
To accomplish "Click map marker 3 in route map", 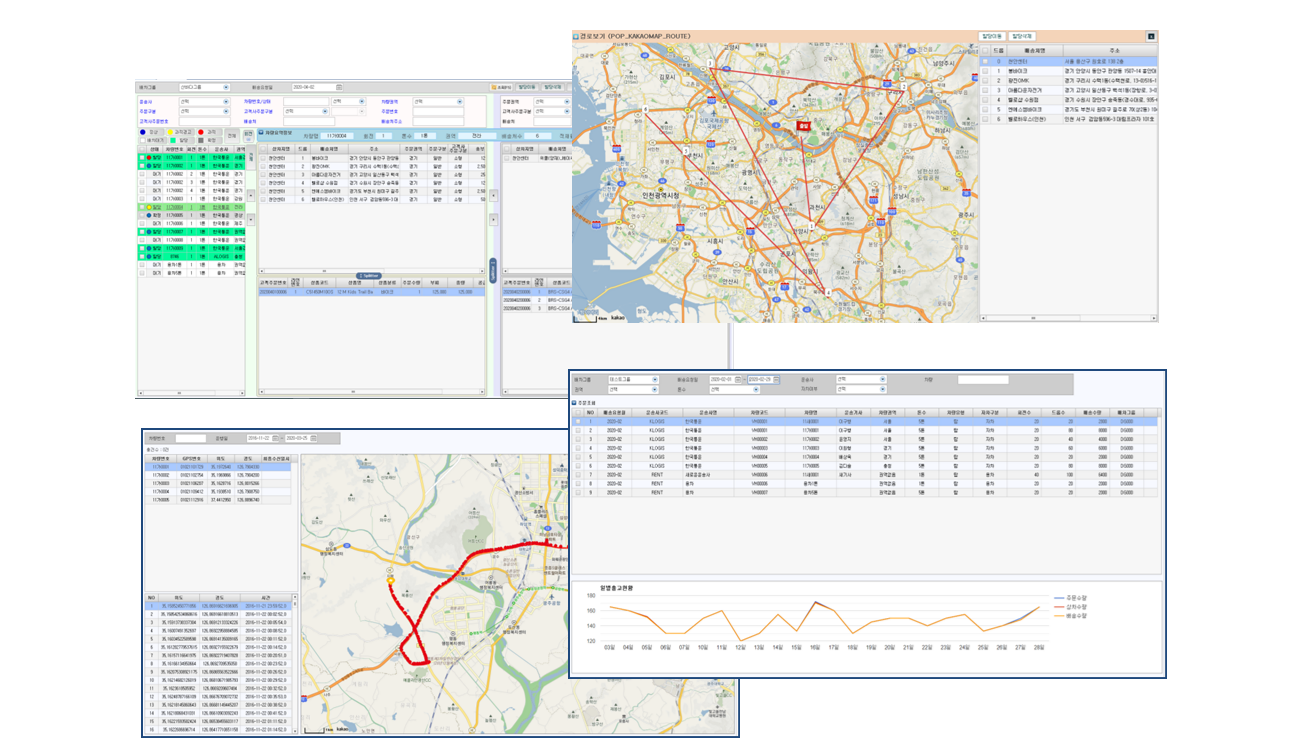I will point(710,63).
